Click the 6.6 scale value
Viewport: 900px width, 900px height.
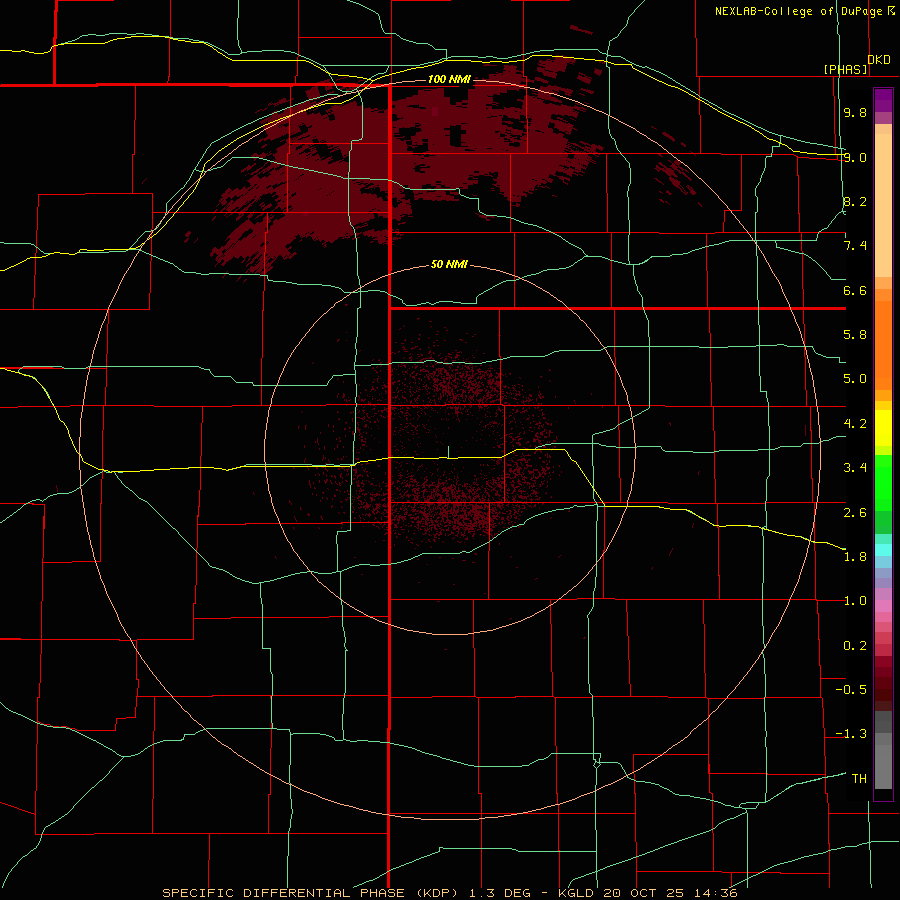pos(855,290)
